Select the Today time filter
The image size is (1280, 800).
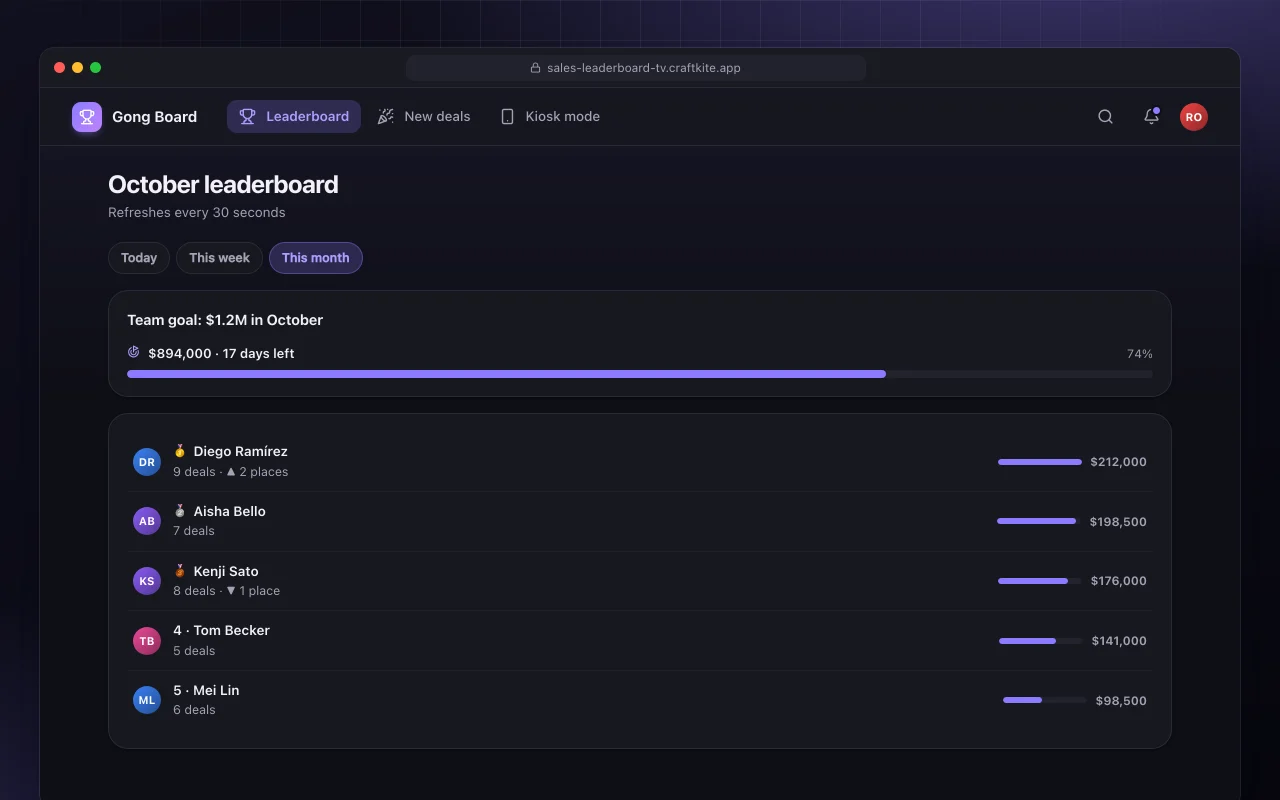(x=139, y=258)
